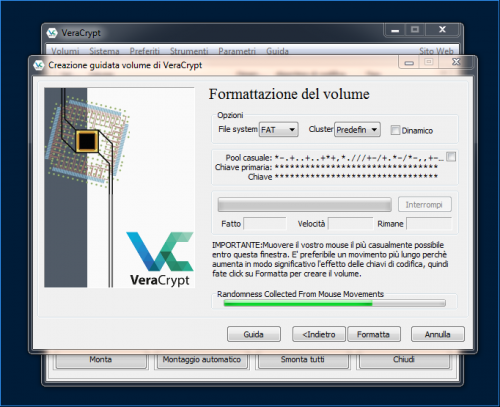Close the volume creation wizard window
The image size is (500, 407).
tap(456, 62)
